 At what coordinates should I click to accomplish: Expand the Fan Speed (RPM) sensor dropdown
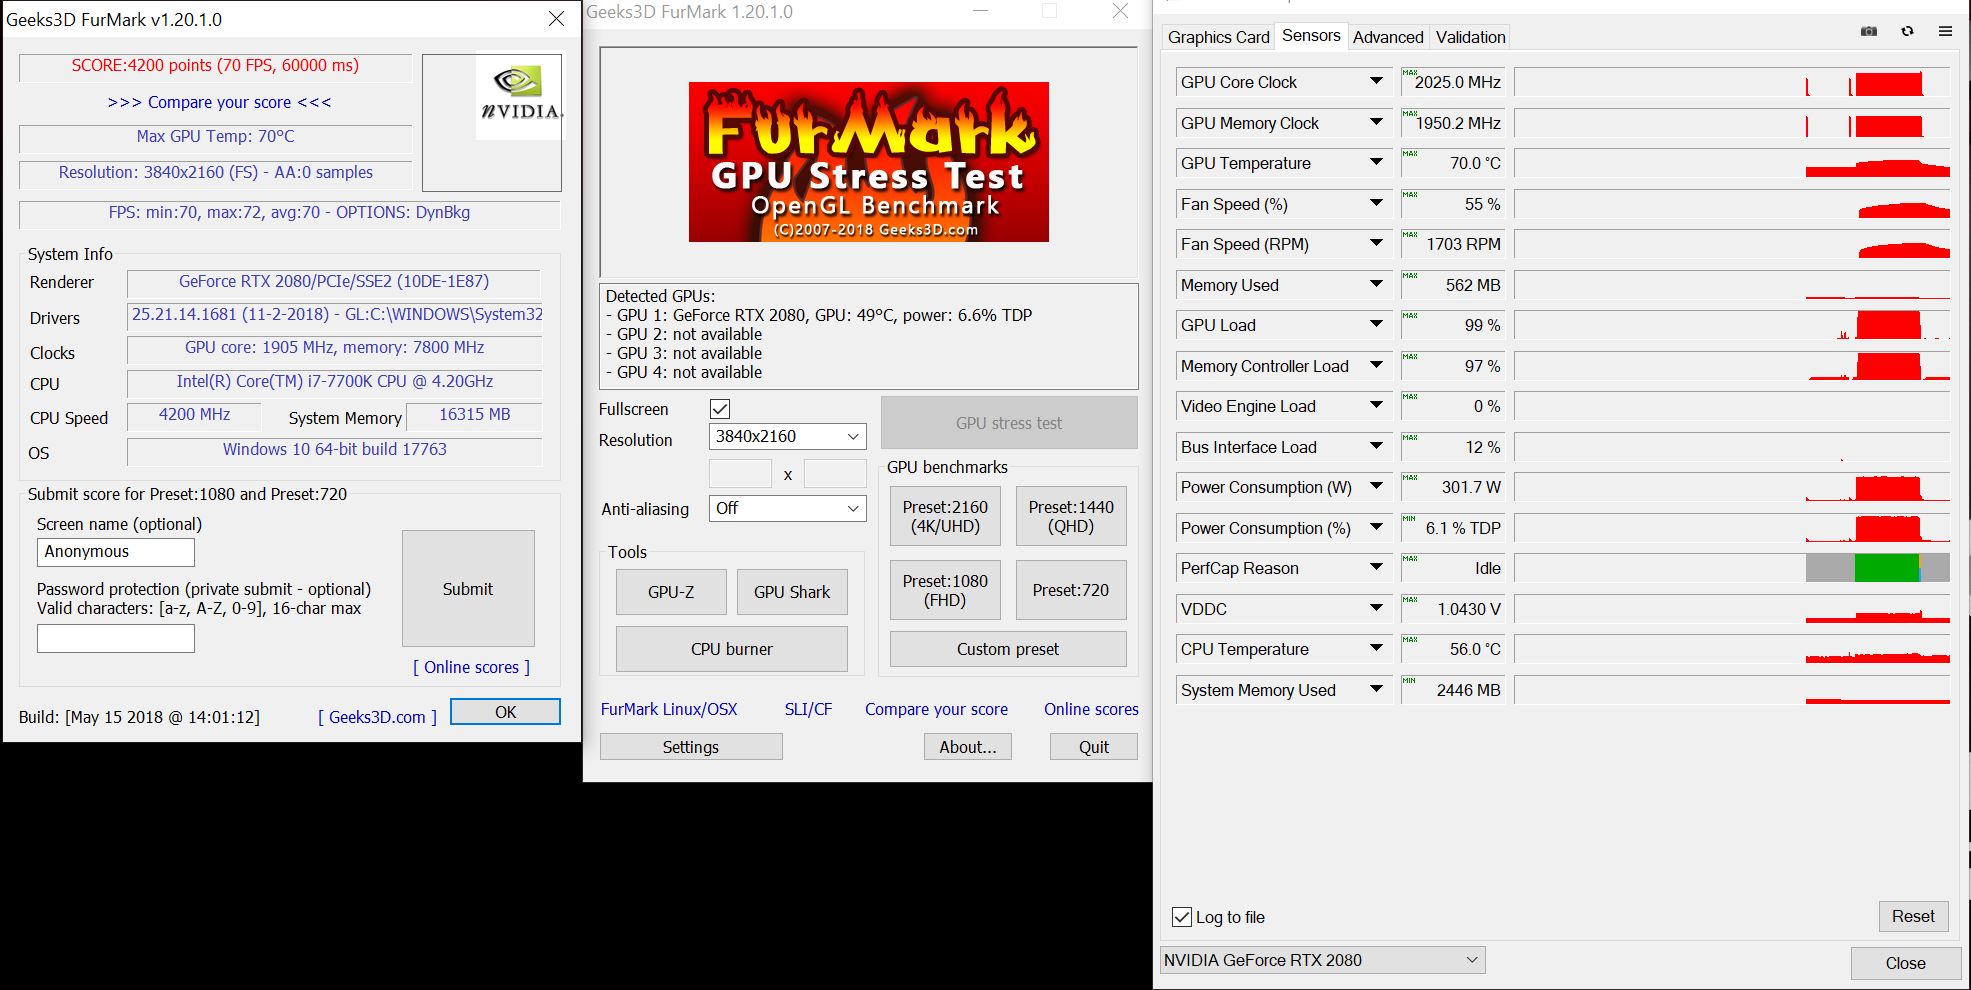[x=1376, y=243]
